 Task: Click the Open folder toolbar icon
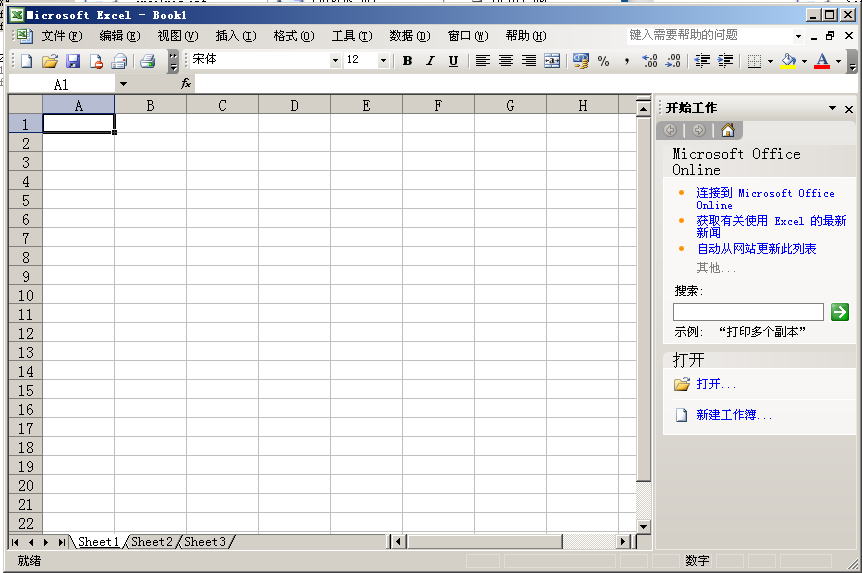click(x=49, y=61)
